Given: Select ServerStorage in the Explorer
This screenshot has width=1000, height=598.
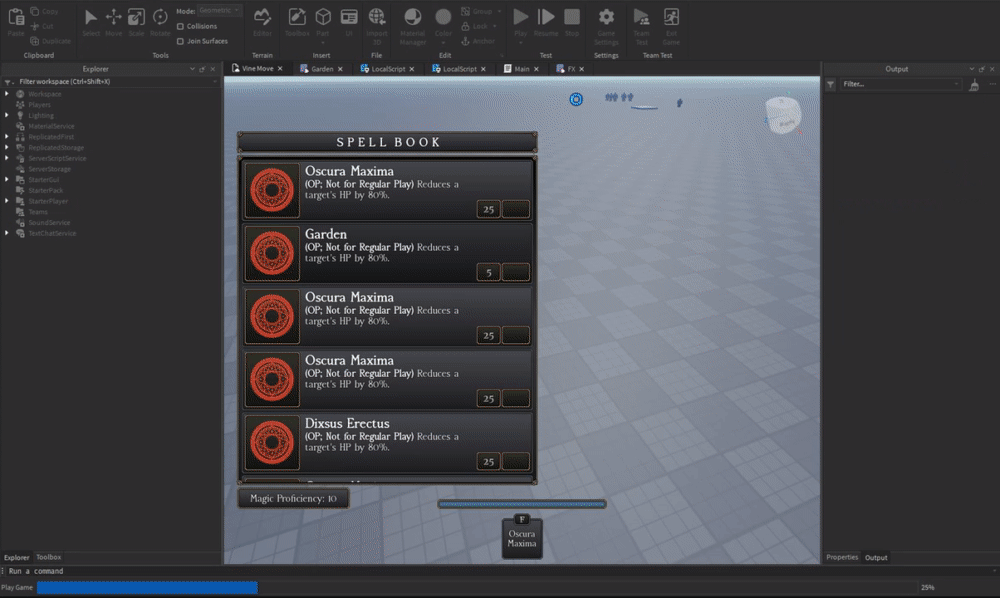Looking at the screenshot, I should (49, 169).
